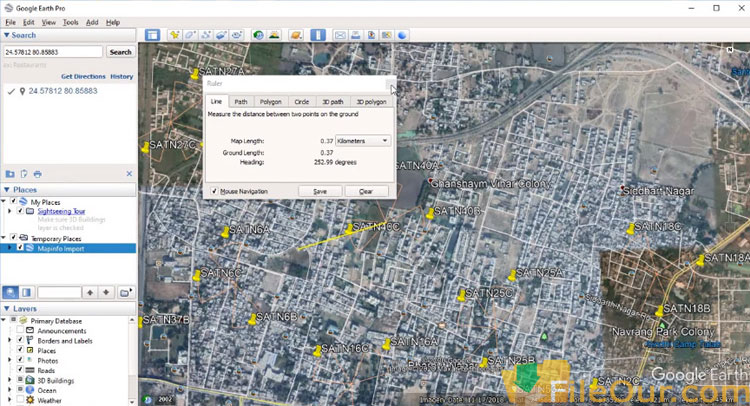Click the Get Directions link
The width and height of the screenshot is (750, 406).
pos(83,76)
